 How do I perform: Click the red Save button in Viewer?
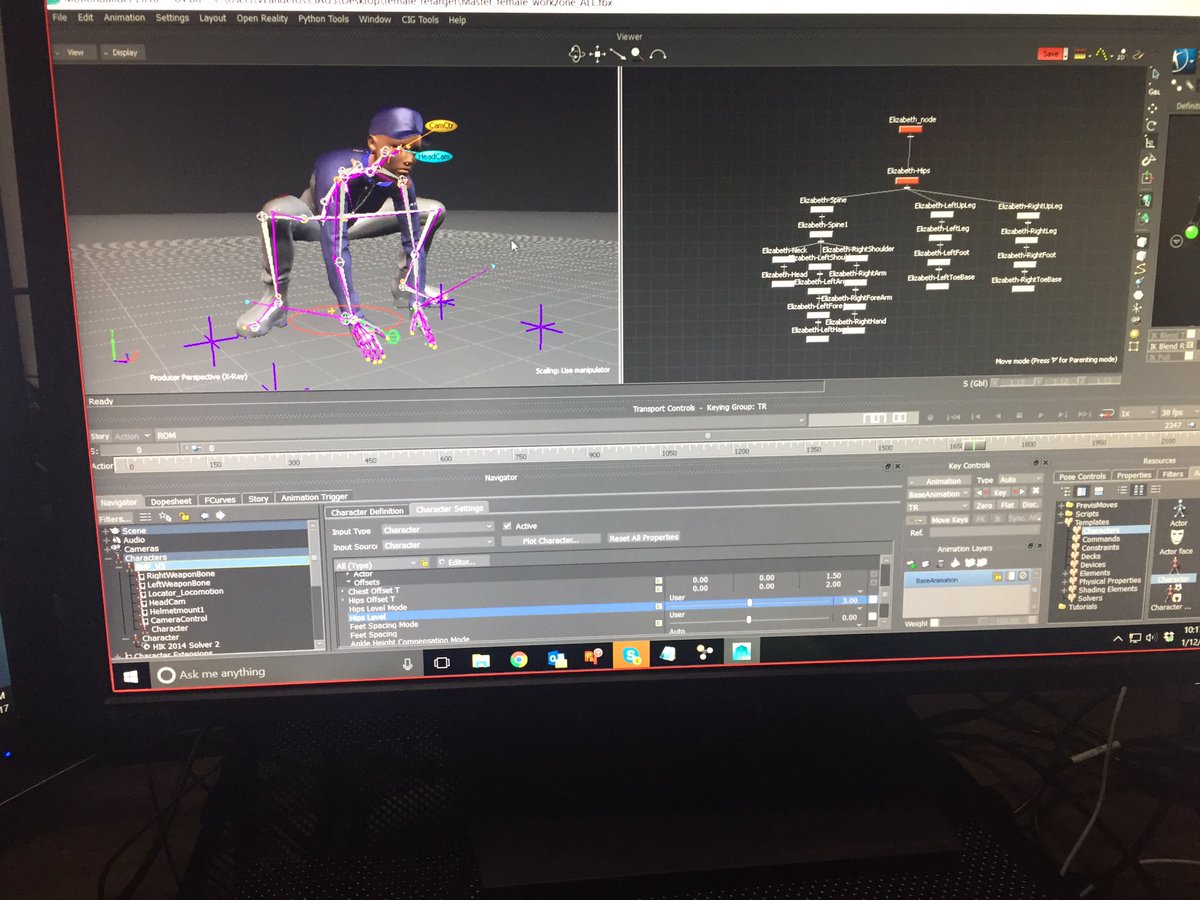pos(1050,54)
